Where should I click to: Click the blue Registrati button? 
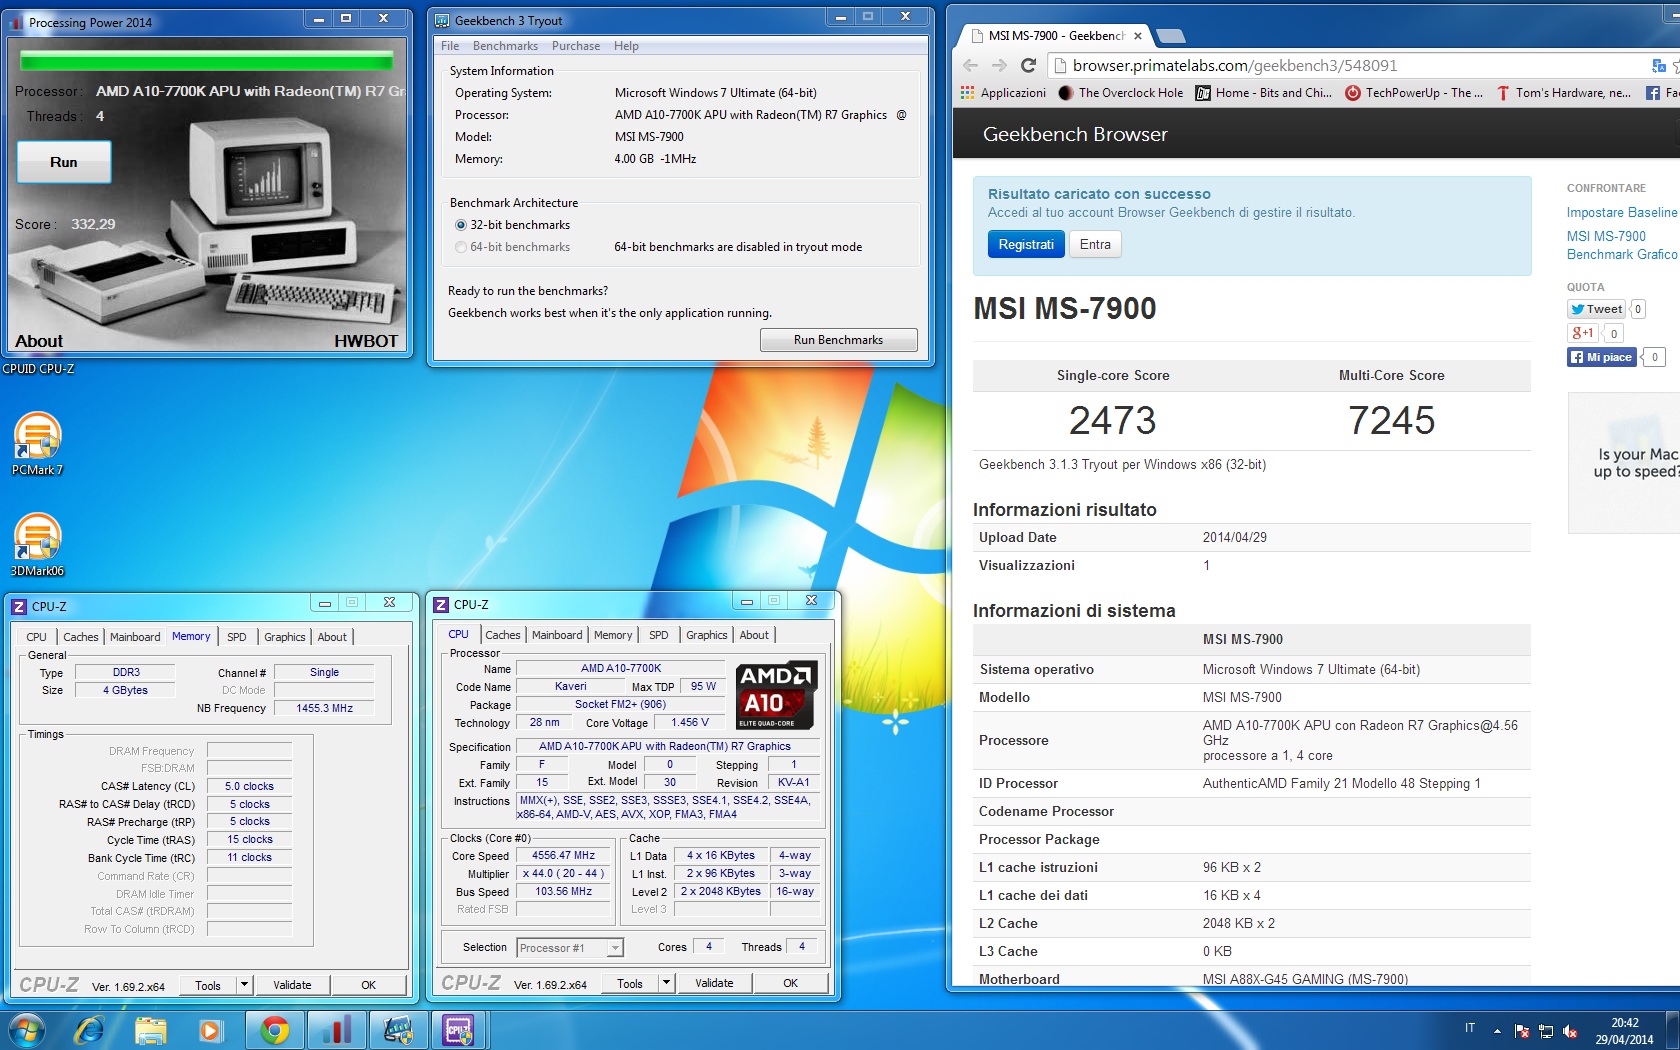(x=1026, y=244)
